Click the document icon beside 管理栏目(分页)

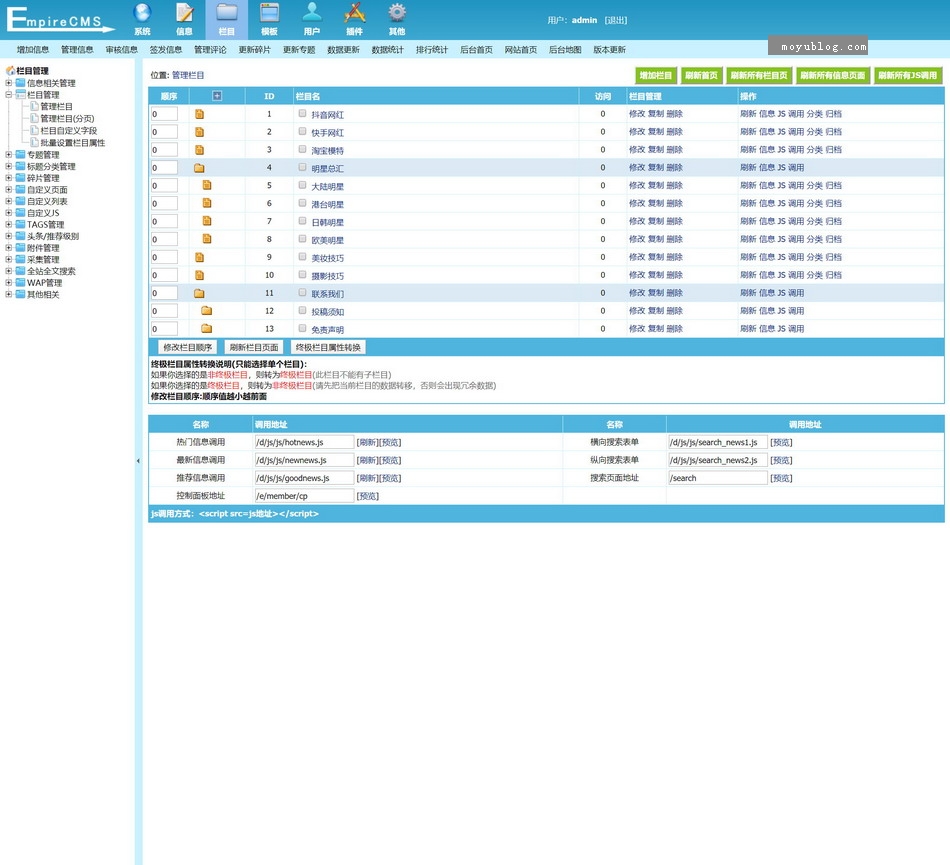(35, 118)
